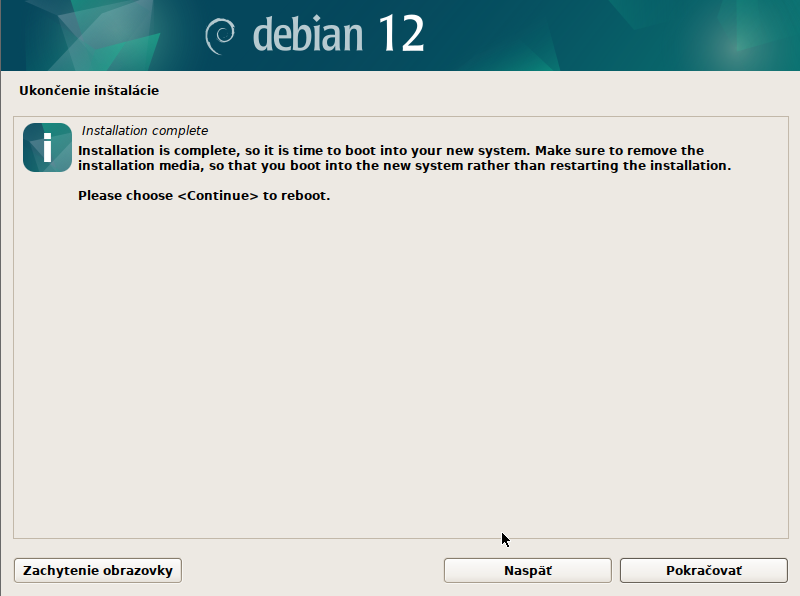
Task: Click the "Please choose <Continue> to reboot." line
Action: [x=204, y=195]
